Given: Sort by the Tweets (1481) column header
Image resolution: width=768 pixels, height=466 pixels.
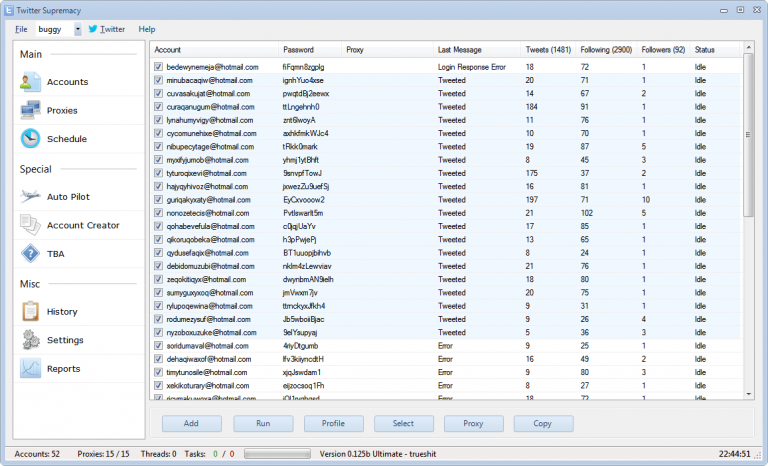Looking at the screenshot, I should 548,49.
